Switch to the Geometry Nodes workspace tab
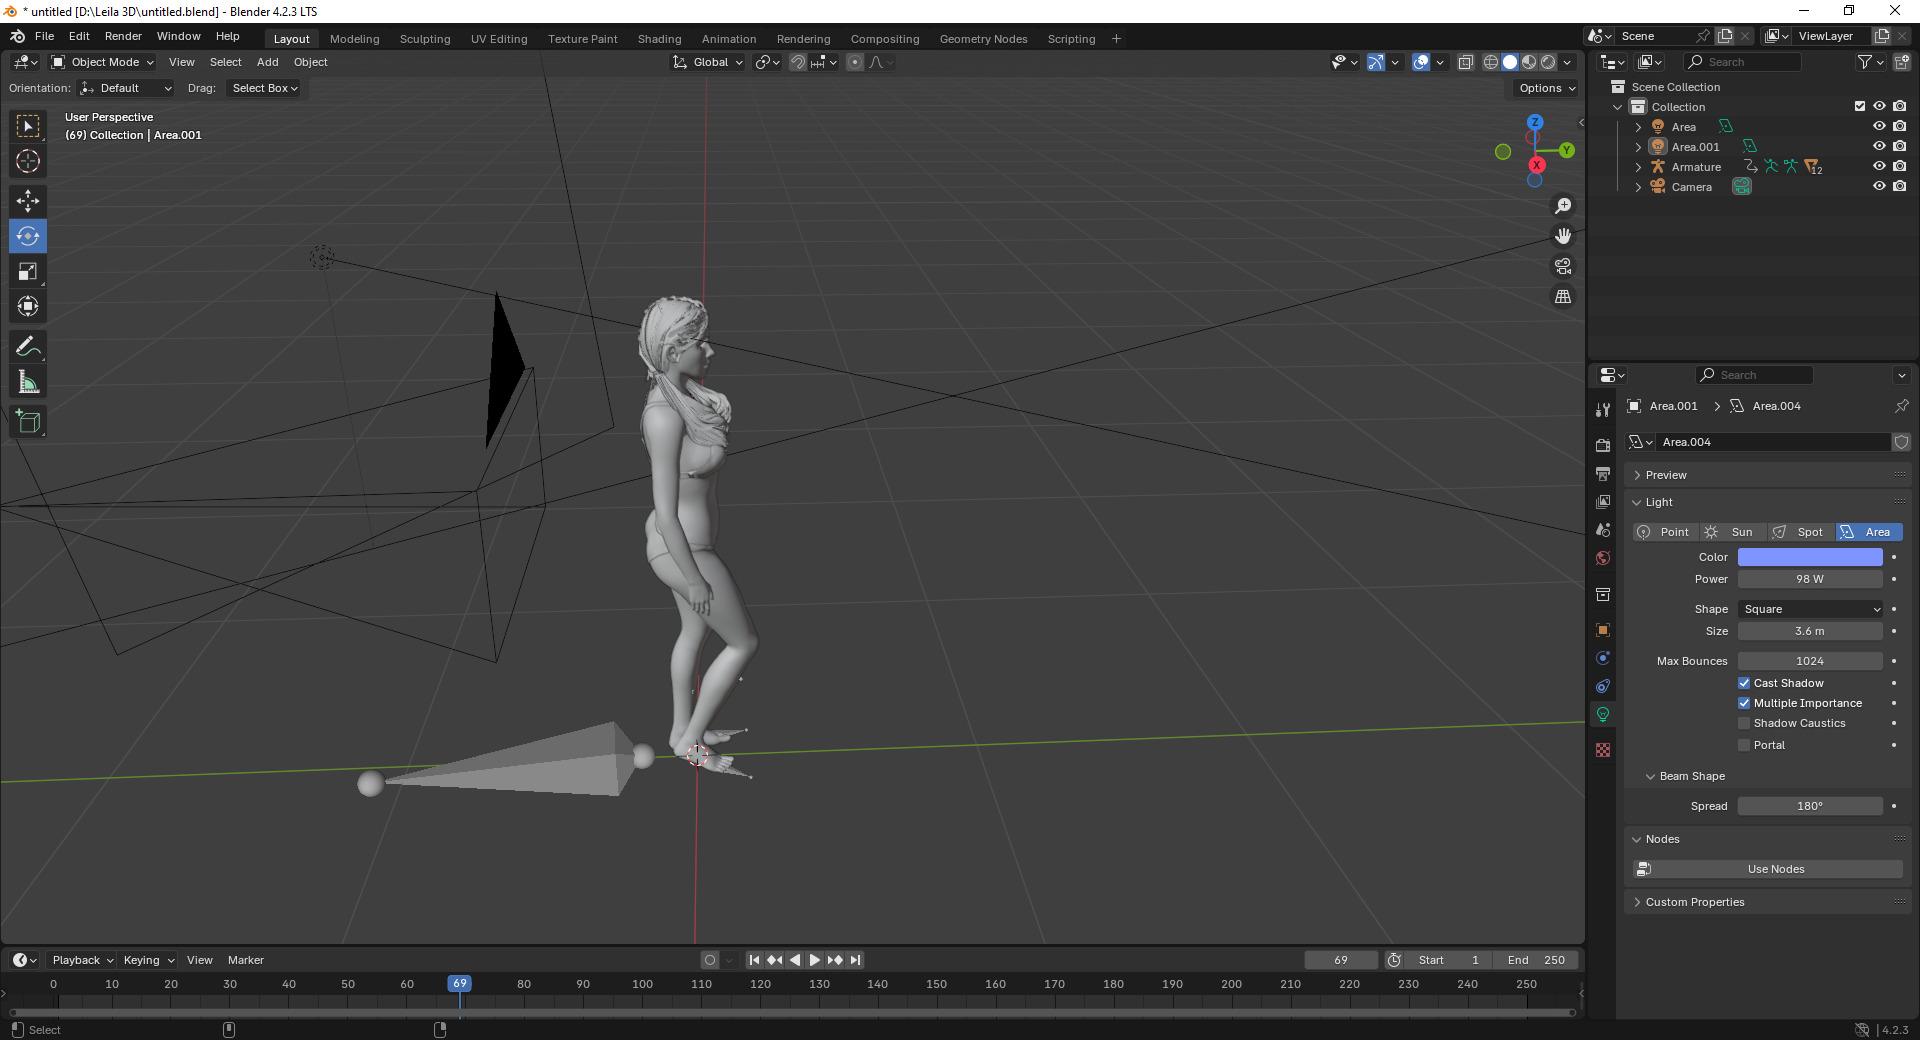The height and width of the screenshot is (1040, 1920). pos(983,39)
